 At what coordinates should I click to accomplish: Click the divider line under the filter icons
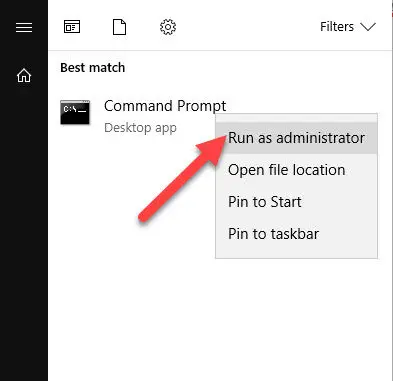(x=220, y=50)
